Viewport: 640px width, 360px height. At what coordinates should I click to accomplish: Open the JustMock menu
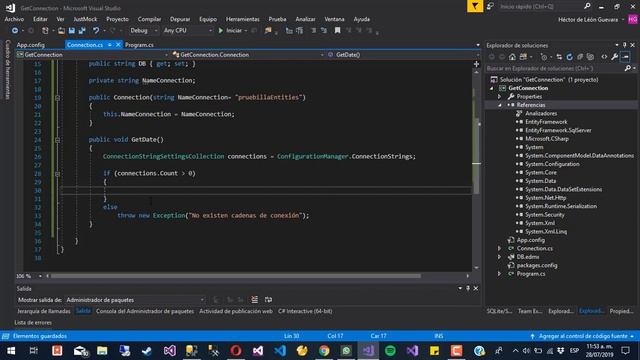coord(85,19)
